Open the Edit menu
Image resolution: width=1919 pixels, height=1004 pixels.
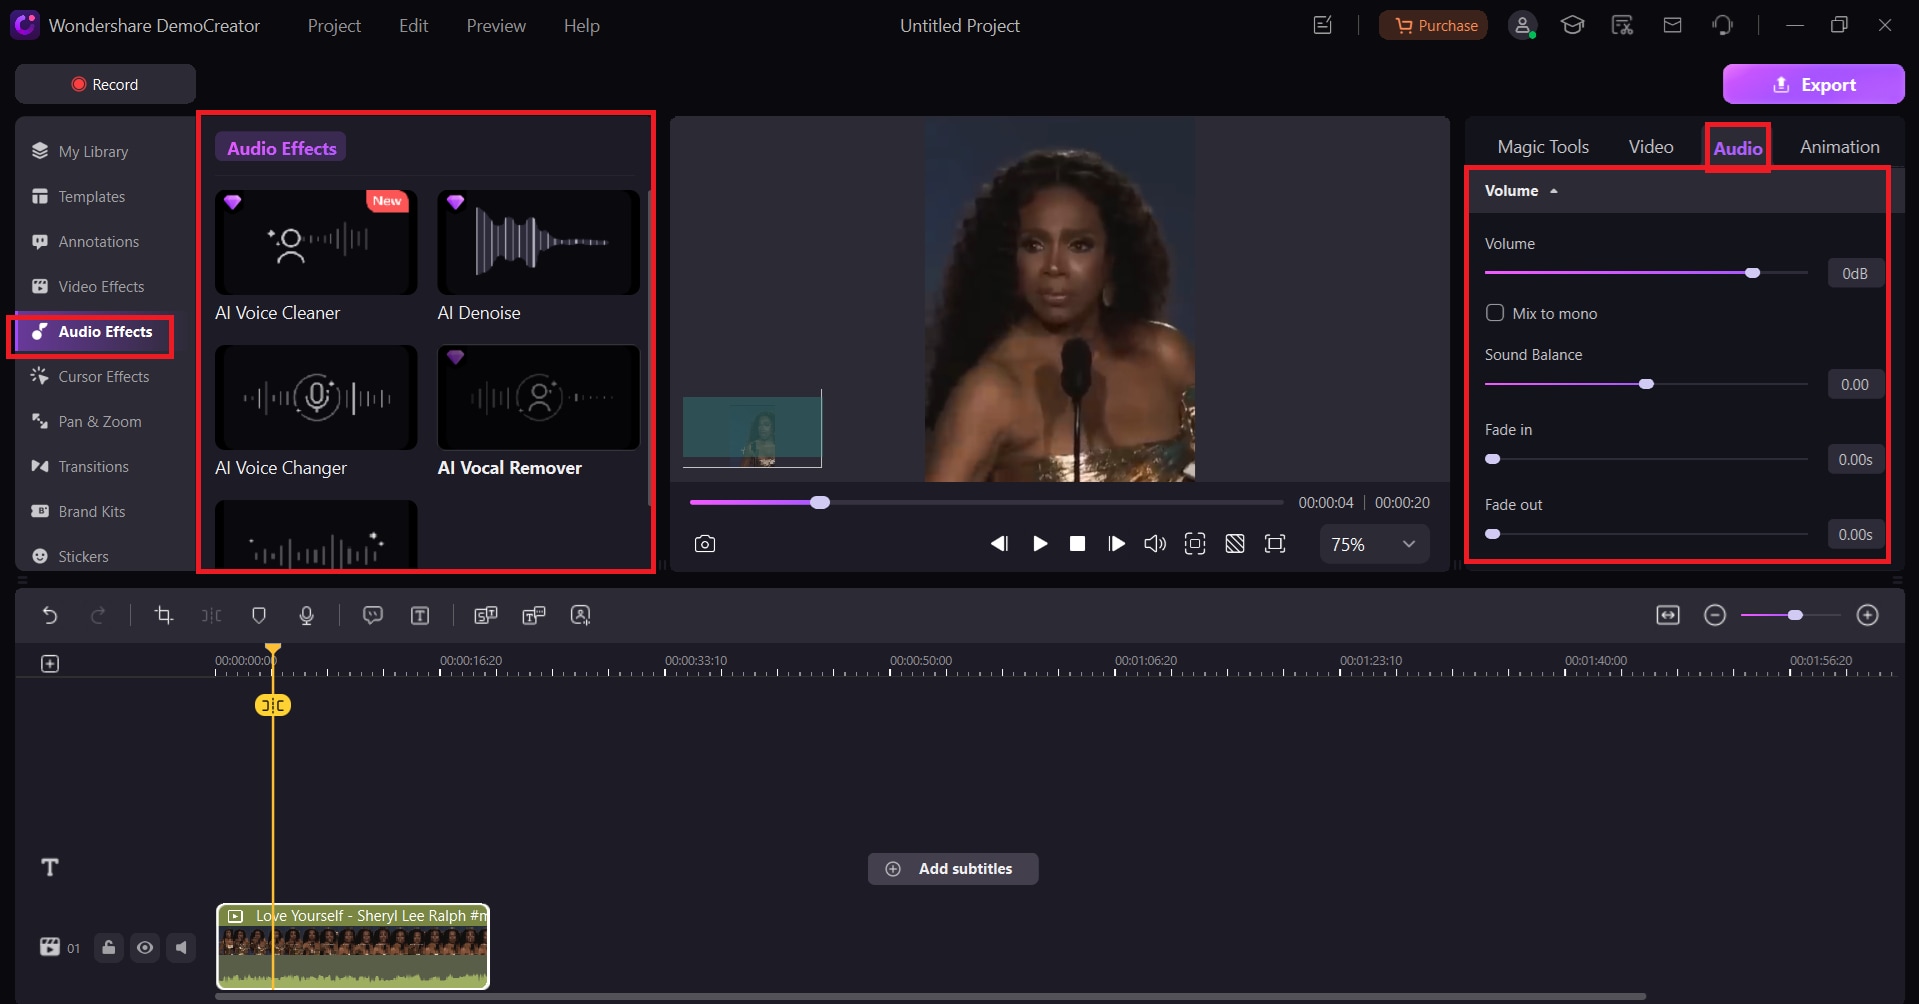[x=413, y=26]
